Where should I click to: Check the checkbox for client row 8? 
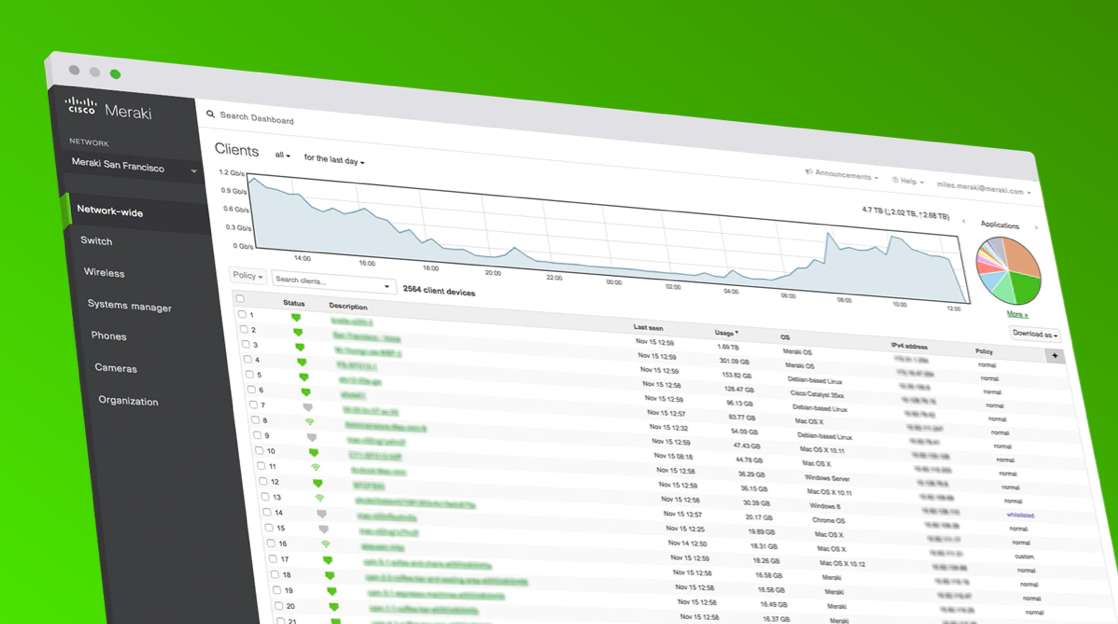point(255,419)
